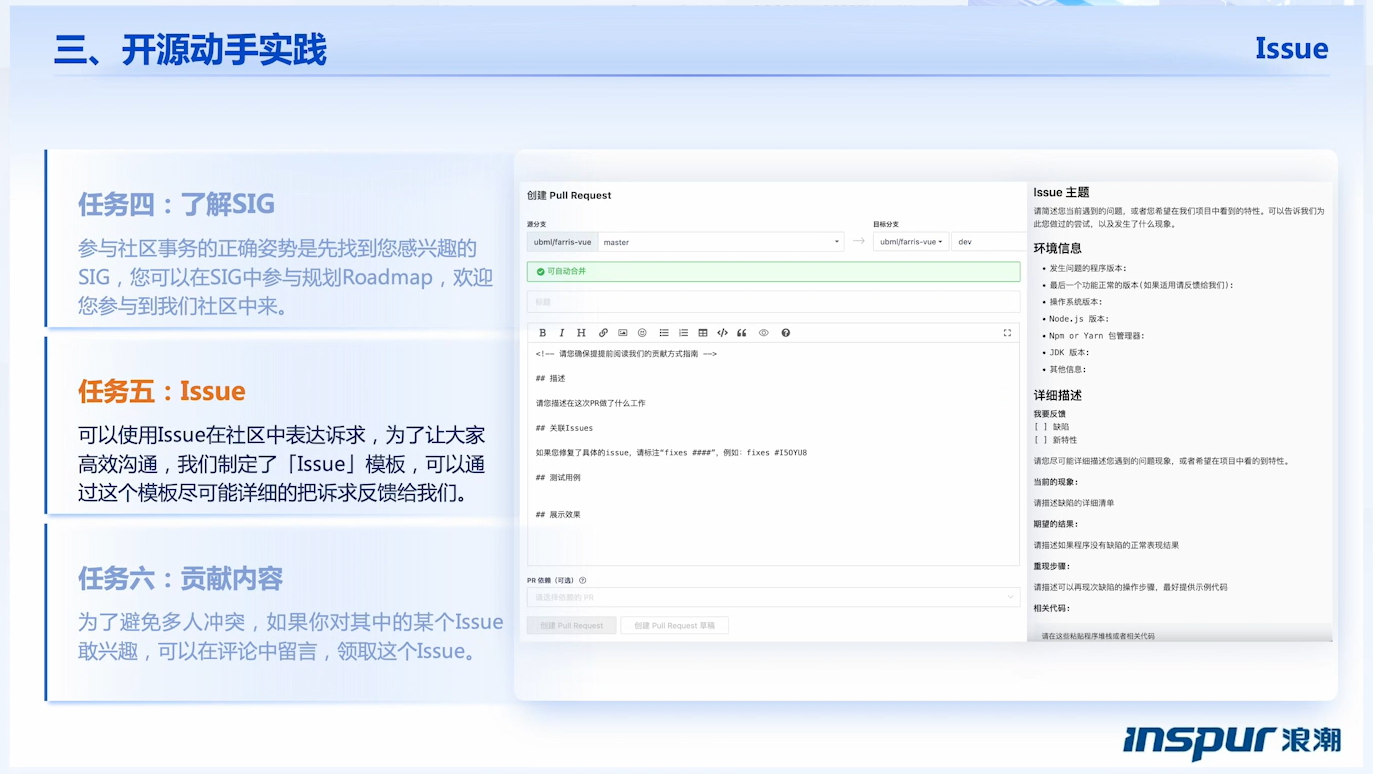Insert code block icon

coord(722,333)
